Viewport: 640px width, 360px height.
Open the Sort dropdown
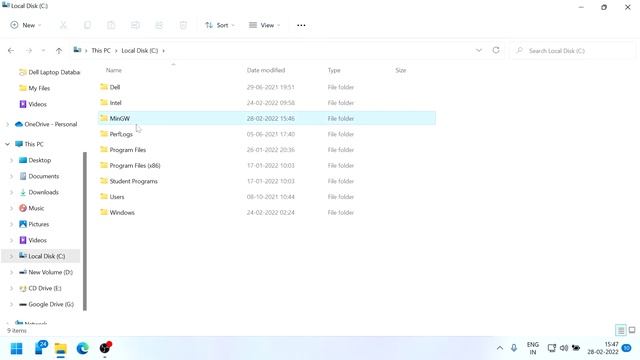[220, 25]
